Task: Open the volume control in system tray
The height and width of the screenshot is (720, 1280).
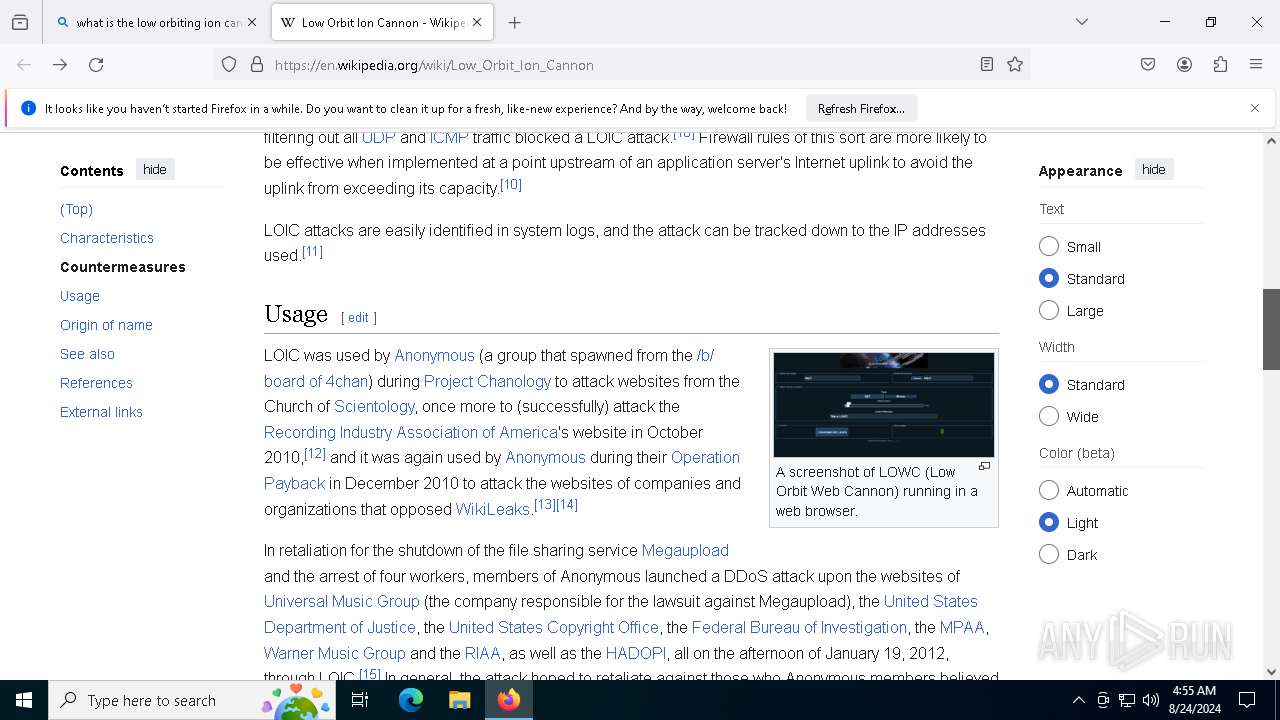Action: (x=1151, y=700)
